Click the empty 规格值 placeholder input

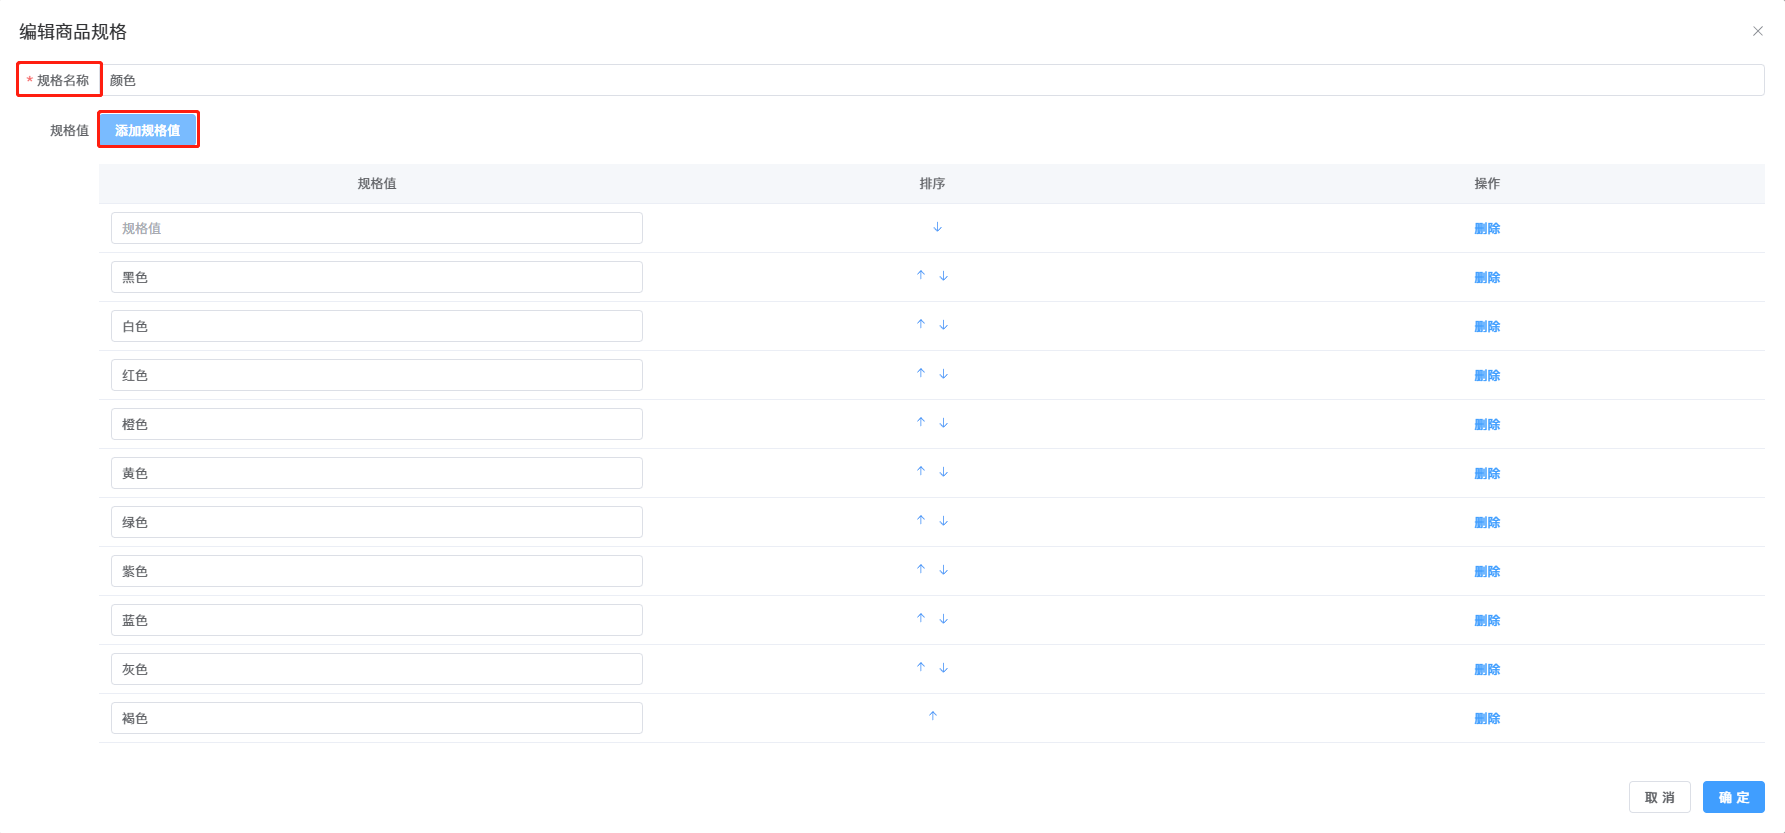pos(376,228)
